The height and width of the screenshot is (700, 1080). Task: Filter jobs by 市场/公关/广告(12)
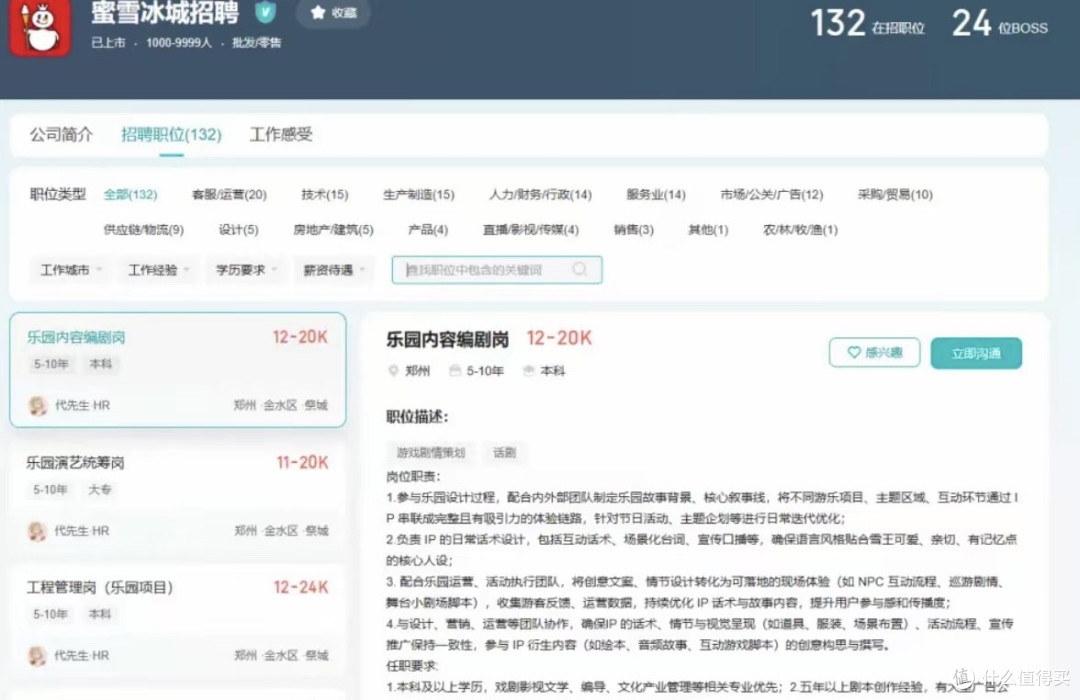771,194
